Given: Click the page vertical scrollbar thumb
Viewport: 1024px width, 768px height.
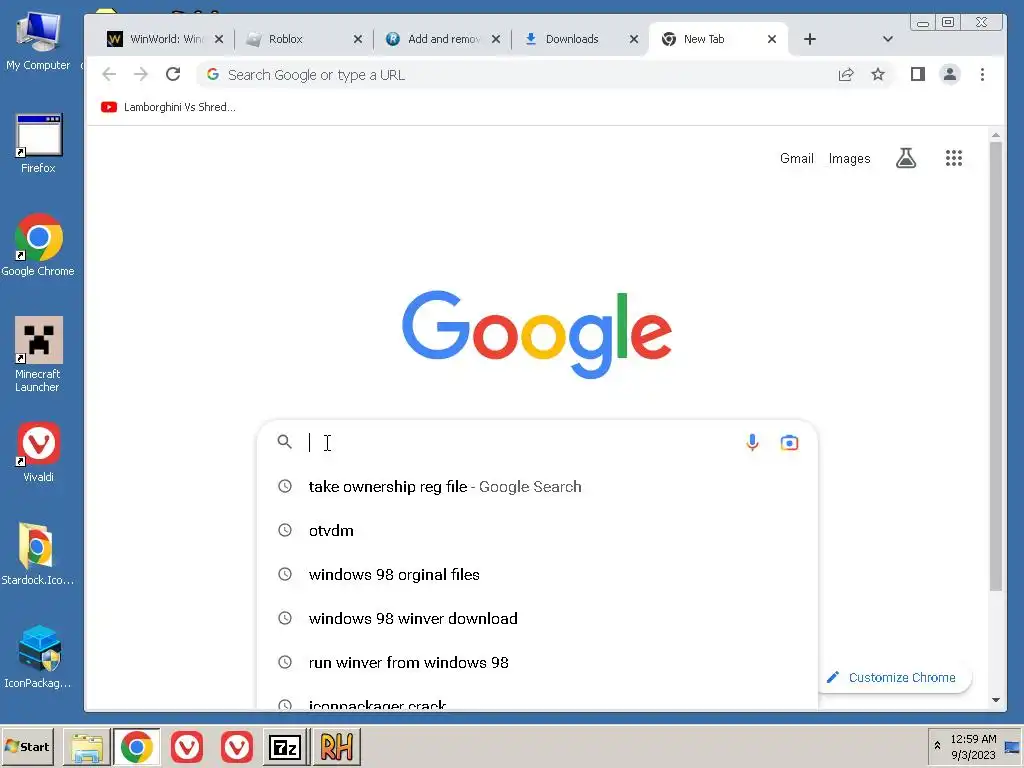Looking at the screenshot, I should 995,366.
